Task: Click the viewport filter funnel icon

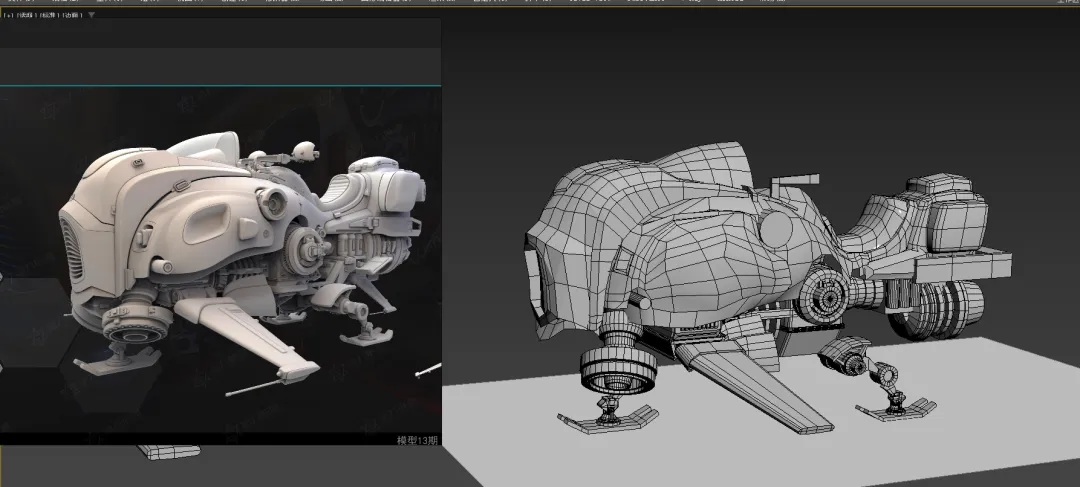Action: tap(92, 16)
